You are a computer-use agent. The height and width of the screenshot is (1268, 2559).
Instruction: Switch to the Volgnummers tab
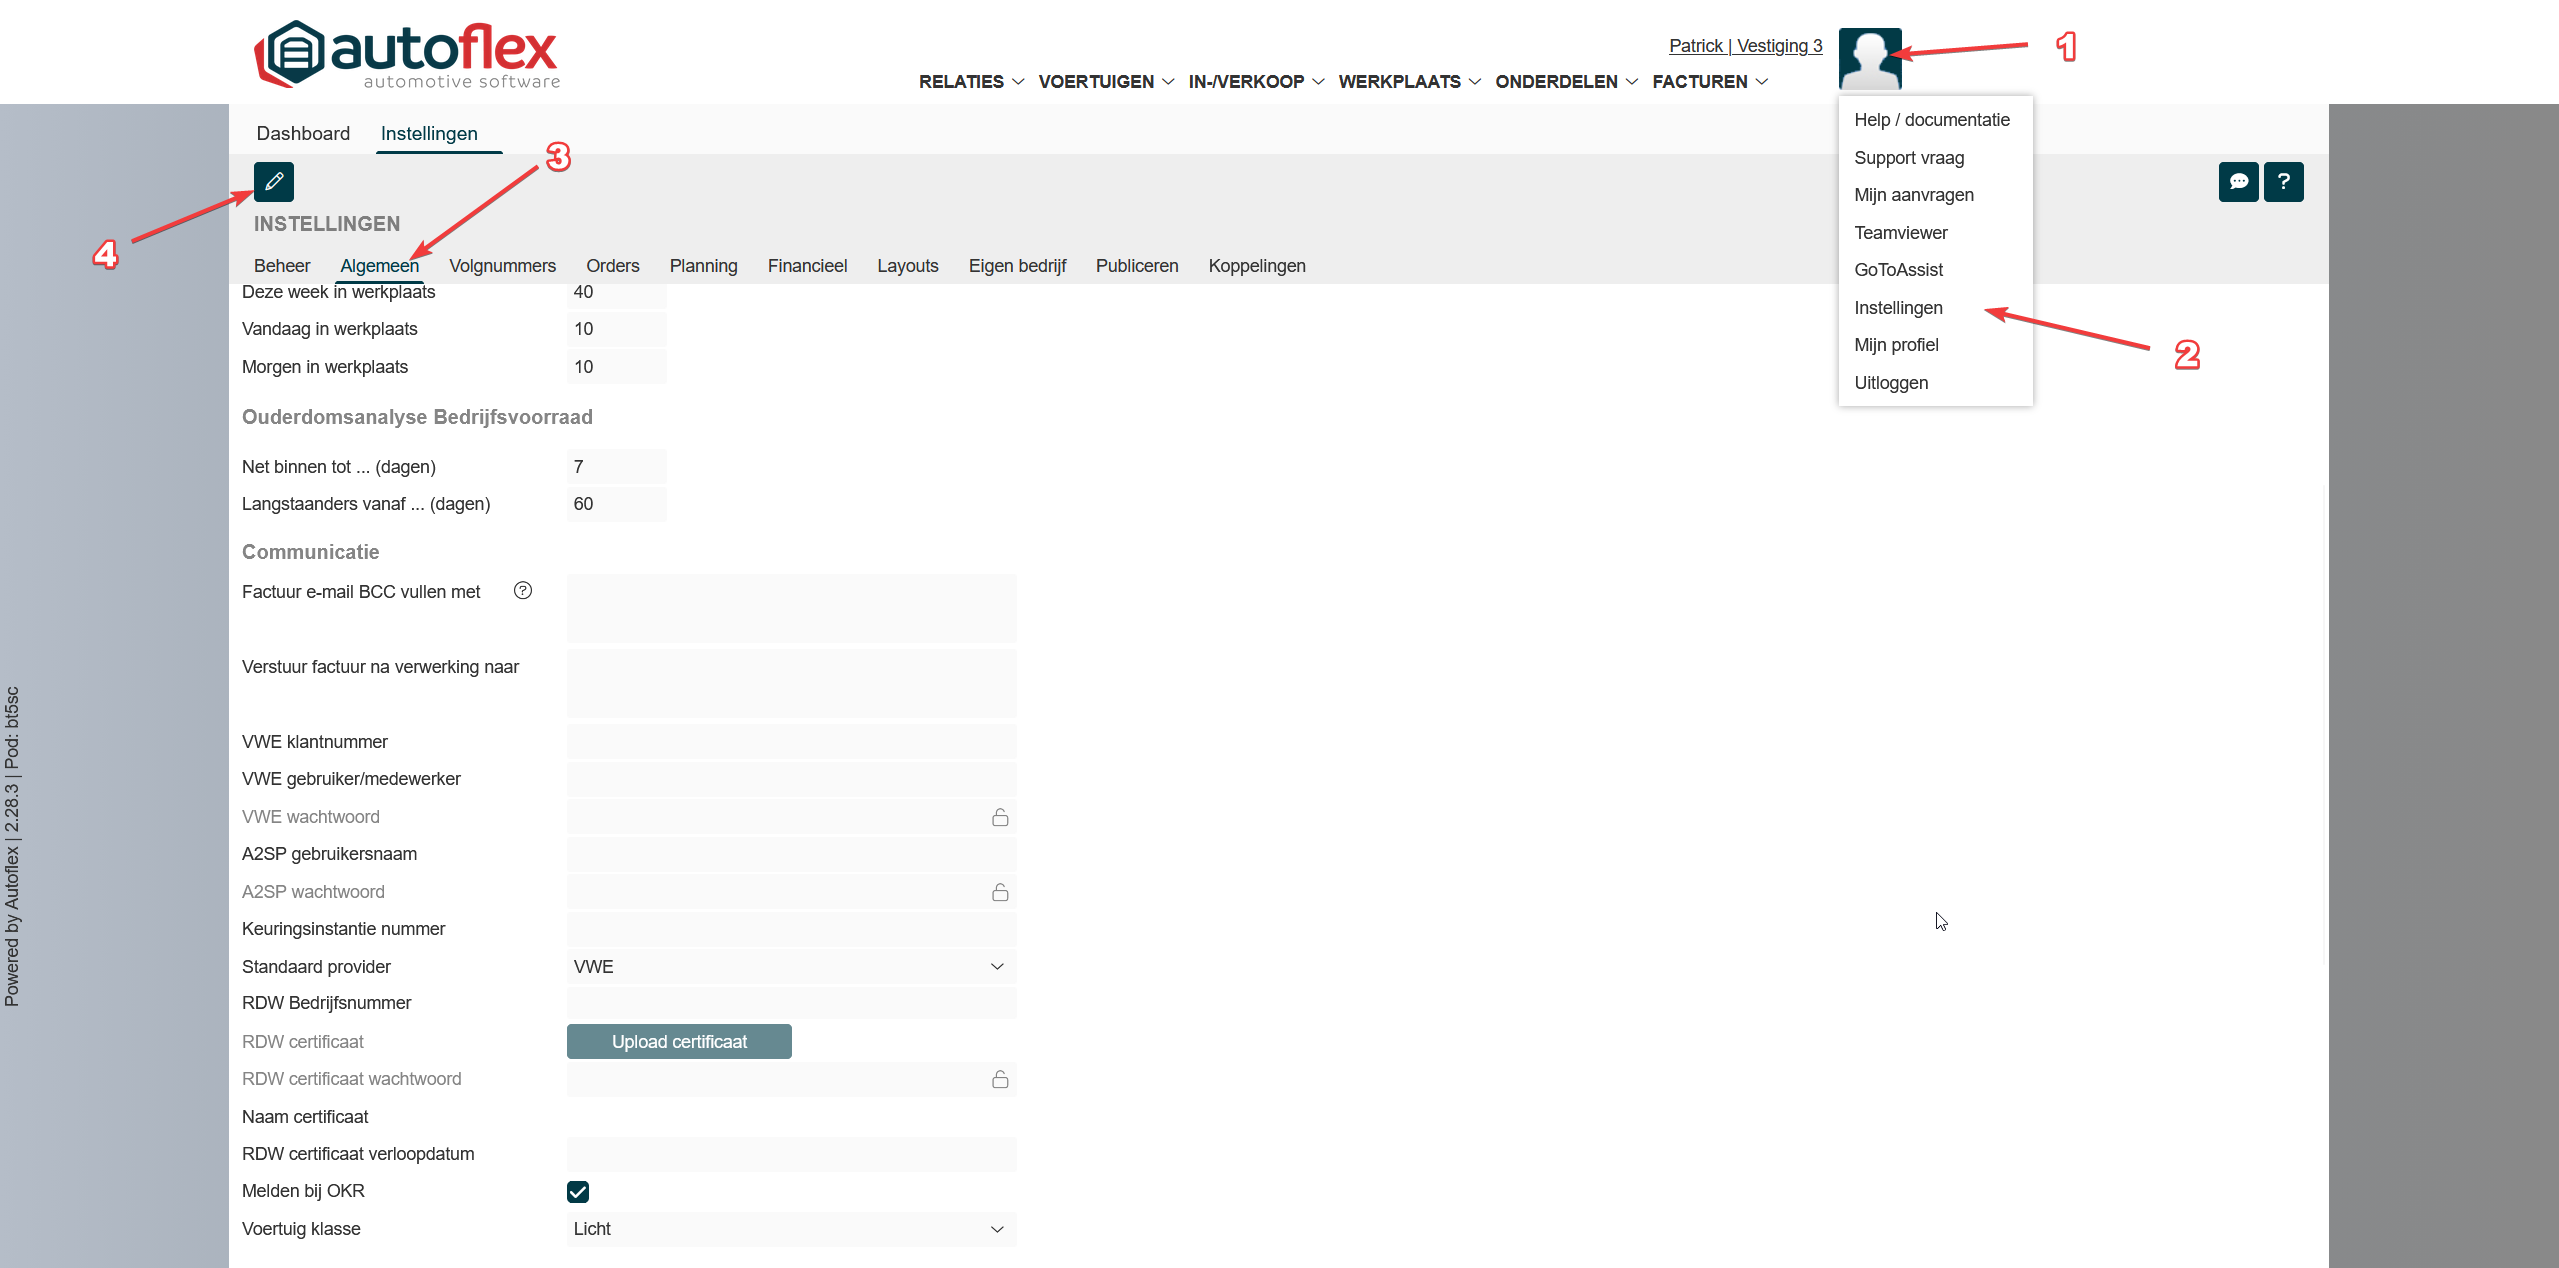pos(502,266)
